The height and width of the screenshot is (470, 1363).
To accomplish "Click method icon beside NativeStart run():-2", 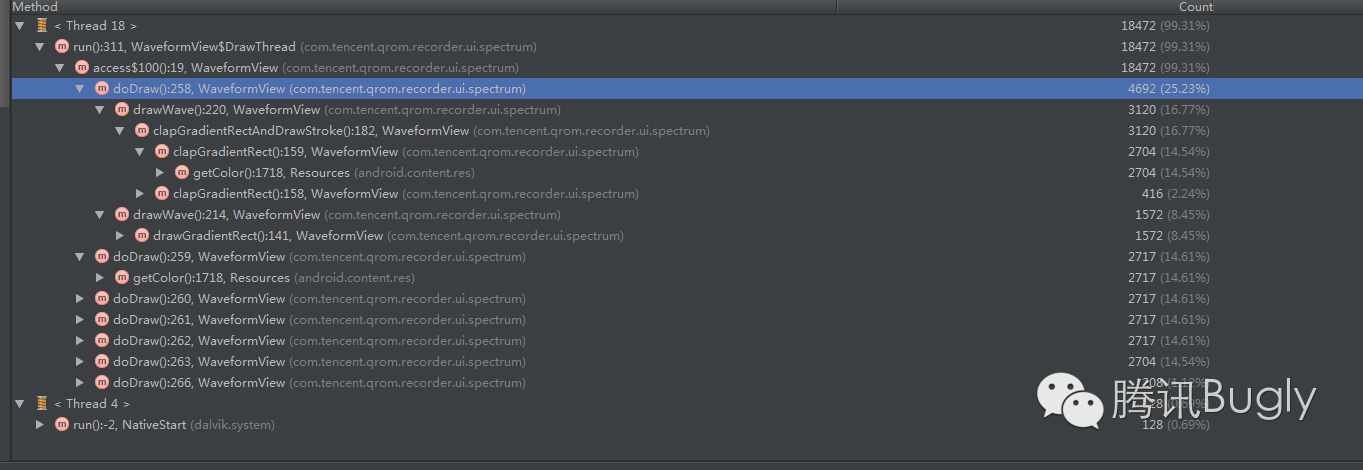I will tap(62, 425).
